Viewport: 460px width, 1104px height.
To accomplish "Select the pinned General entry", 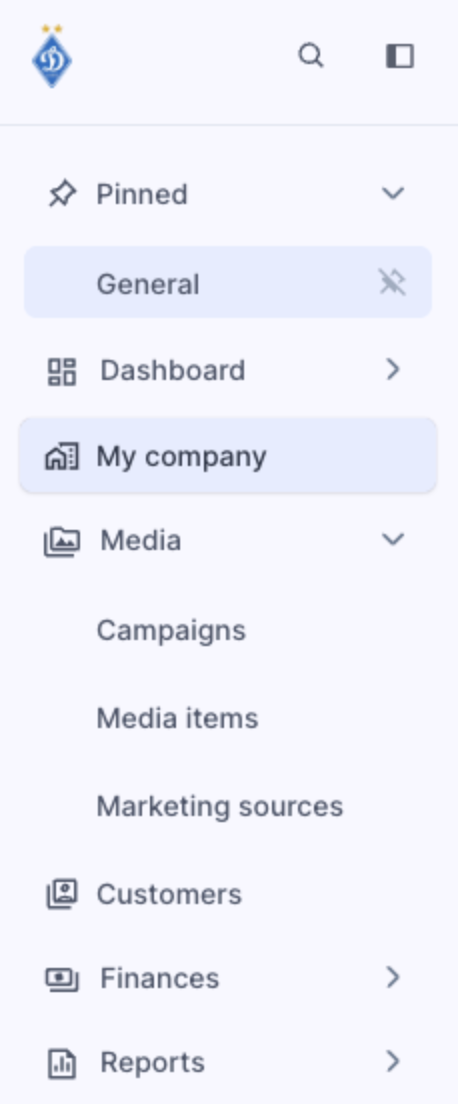I will pos(228,282).
